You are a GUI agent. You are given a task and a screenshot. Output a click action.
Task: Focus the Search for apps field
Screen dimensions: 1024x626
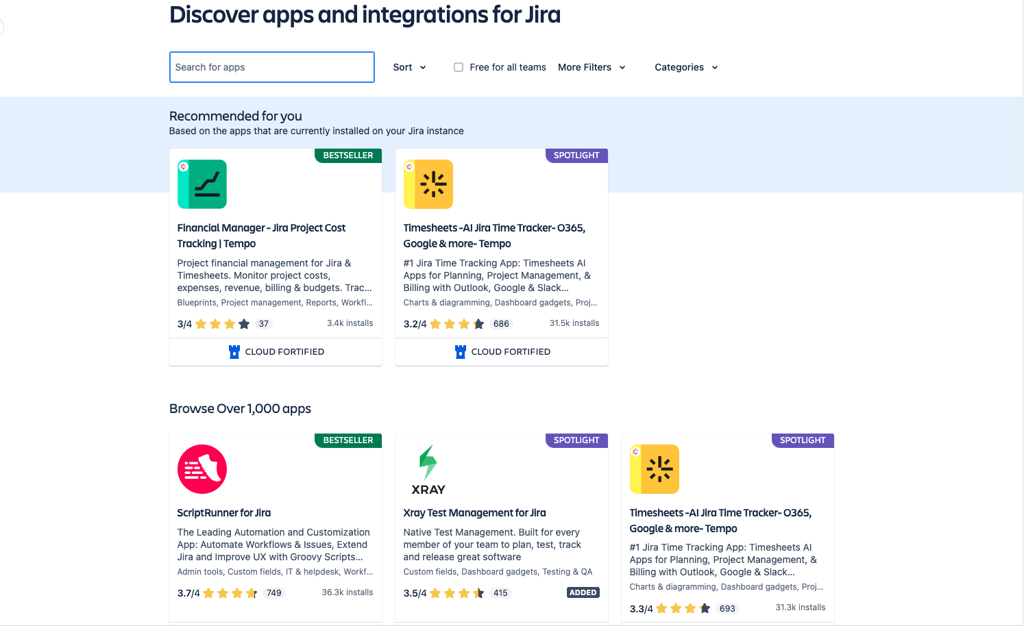coord(272,67)
